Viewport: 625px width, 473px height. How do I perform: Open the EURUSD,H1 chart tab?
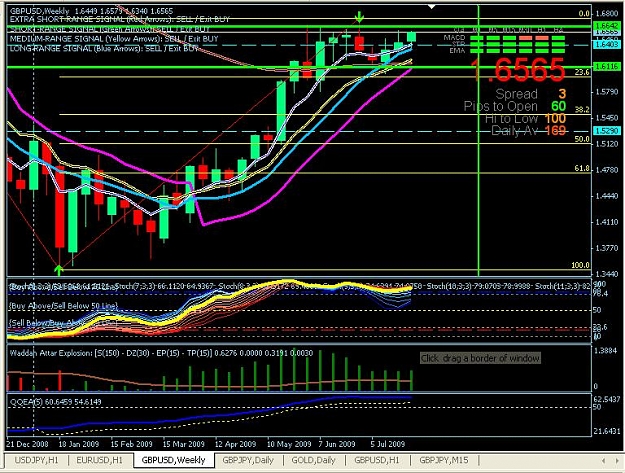tap(100, 460)
